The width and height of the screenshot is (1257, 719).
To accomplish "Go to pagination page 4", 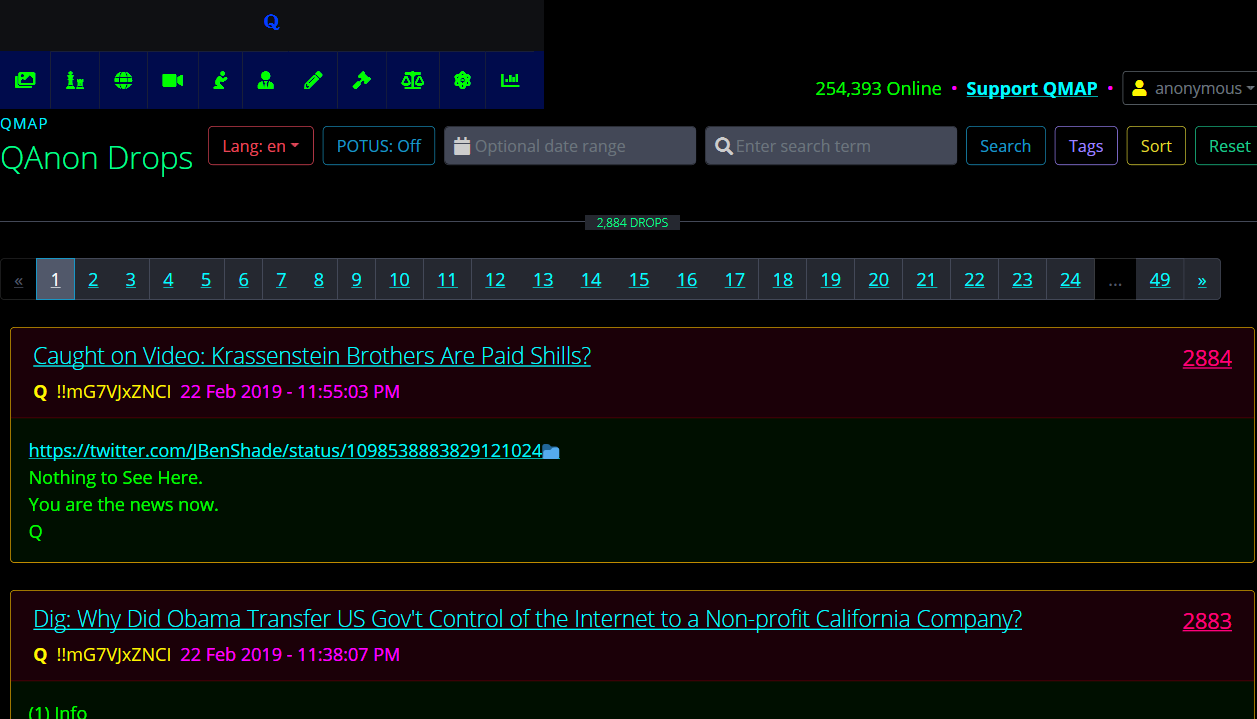I will (x=168, y=279).
